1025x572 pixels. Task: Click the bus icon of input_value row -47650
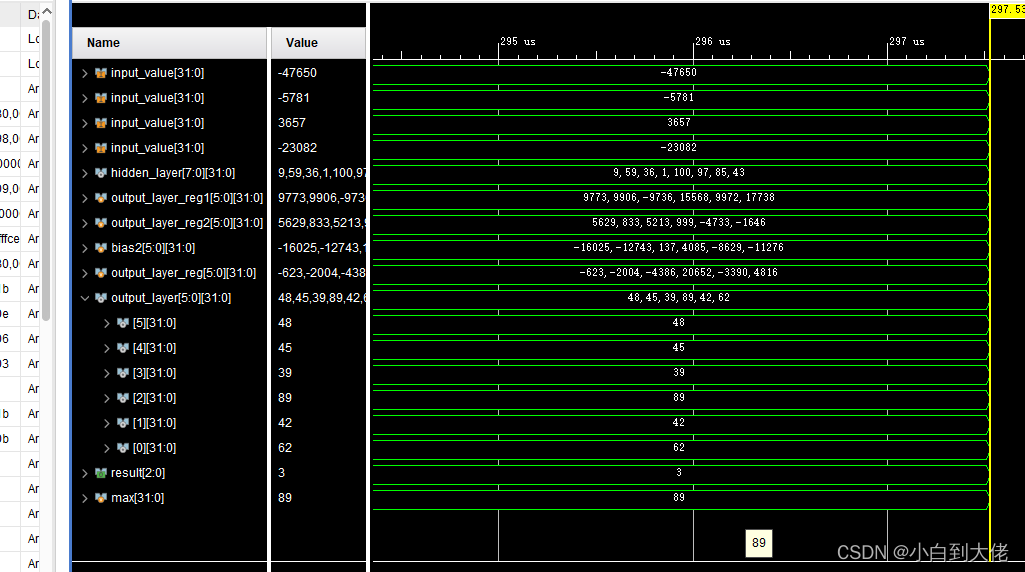tap(101, 73)
